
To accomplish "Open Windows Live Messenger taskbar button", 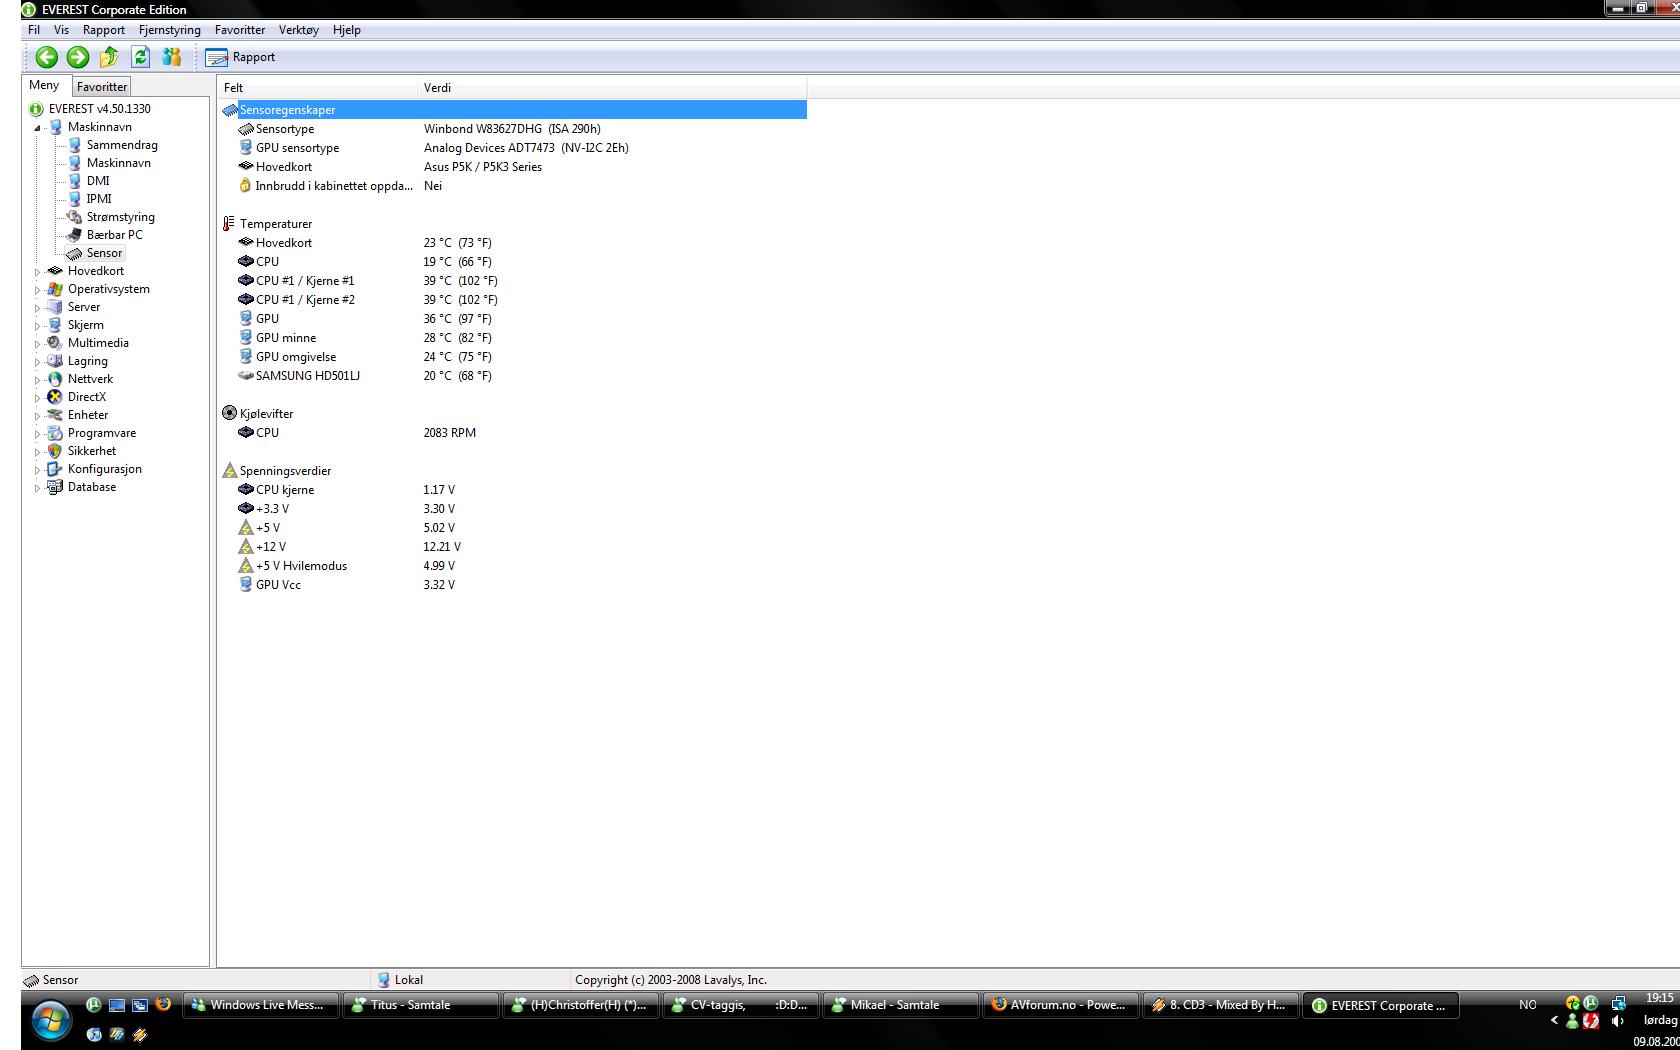I will click(x=260, y=1005).
